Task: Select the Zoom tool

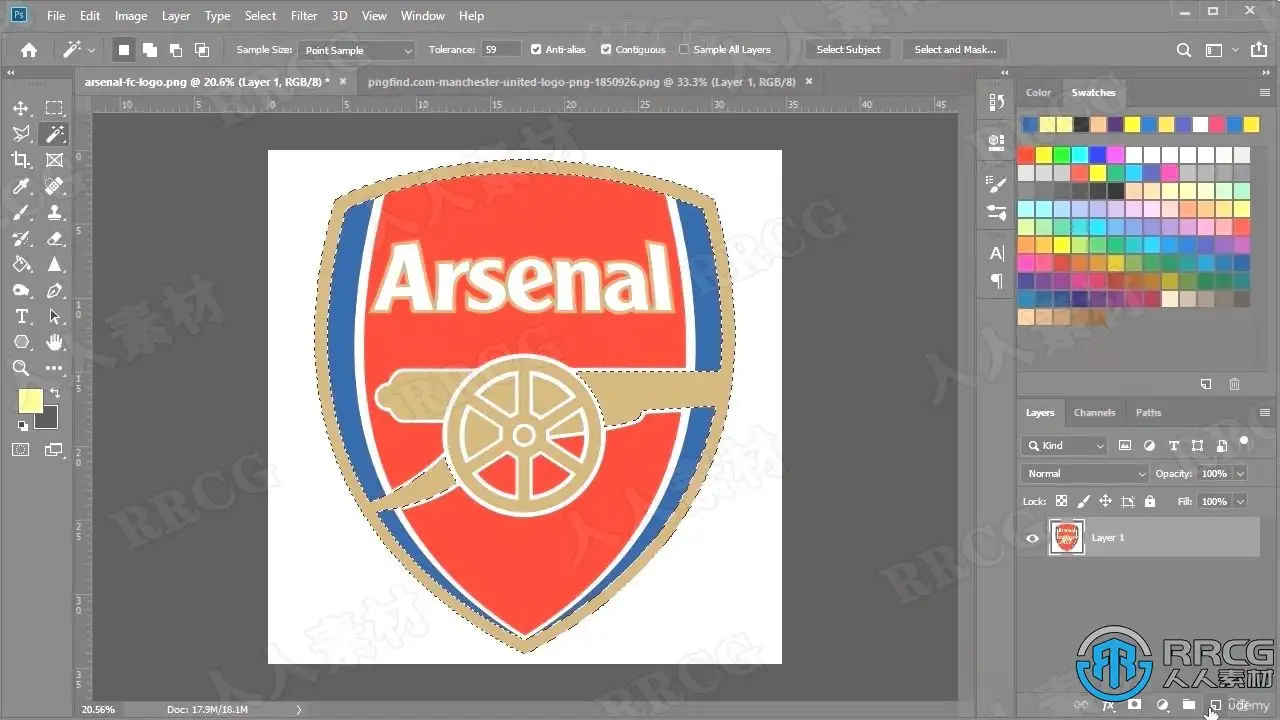Action: [x=21, y=369]
